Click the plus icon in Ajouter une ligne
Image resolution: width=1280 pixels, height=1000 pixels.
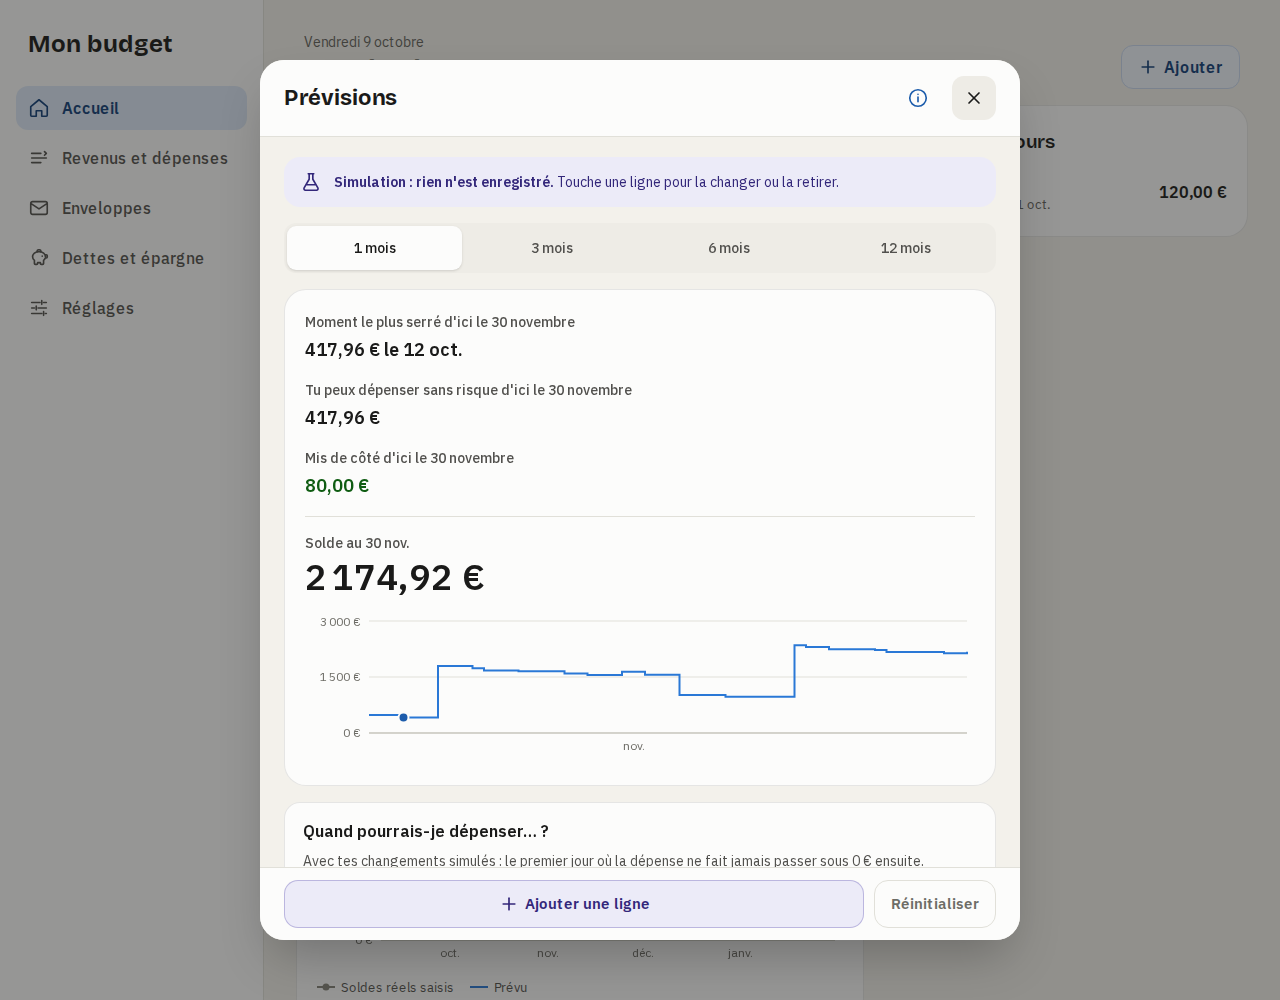pyautogui.click(x=509, y=904)
